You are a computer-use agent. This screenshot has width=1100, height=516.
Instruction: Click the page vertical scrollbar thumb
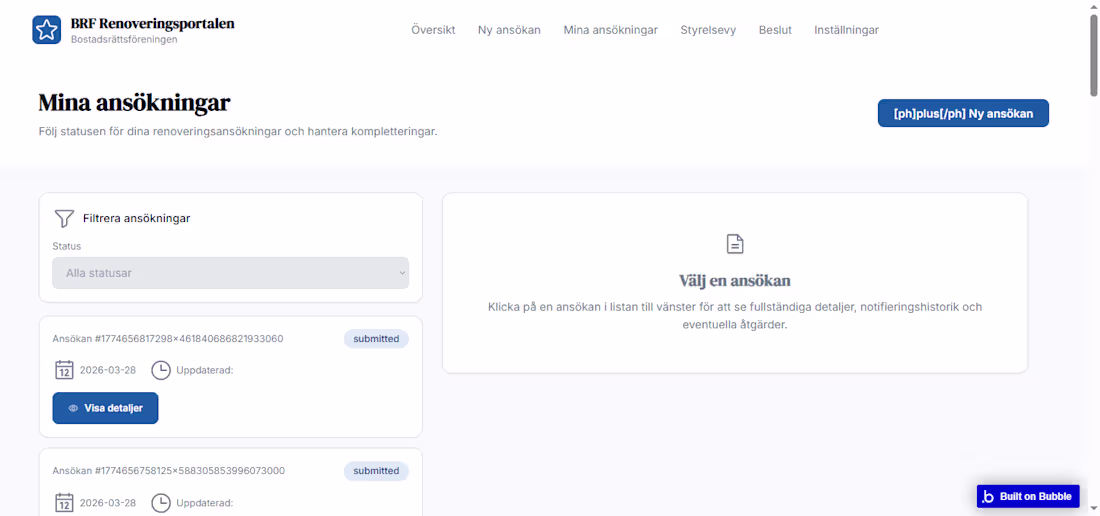[x=1094, y=55]
